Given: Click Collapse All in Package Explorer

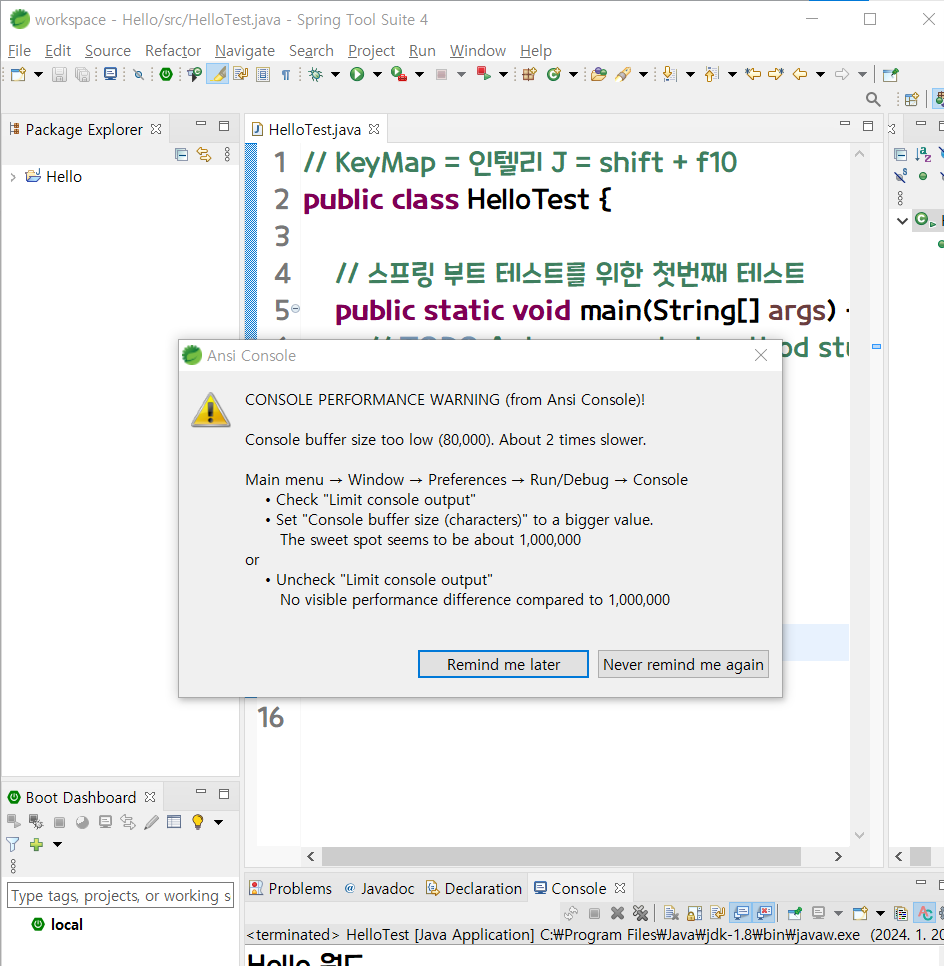Looking at the screenshot, I should coord(181,155).
